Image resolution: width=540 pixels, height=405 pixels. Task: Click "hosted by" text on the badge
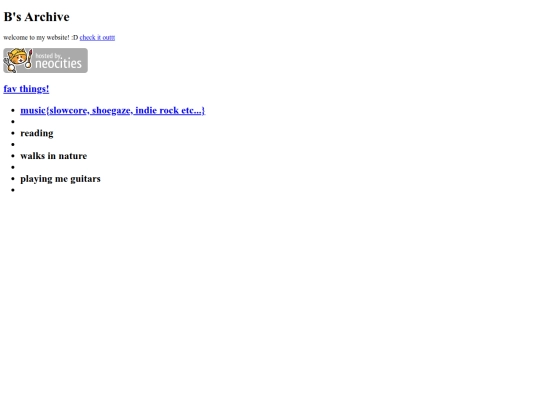[48, 55]
